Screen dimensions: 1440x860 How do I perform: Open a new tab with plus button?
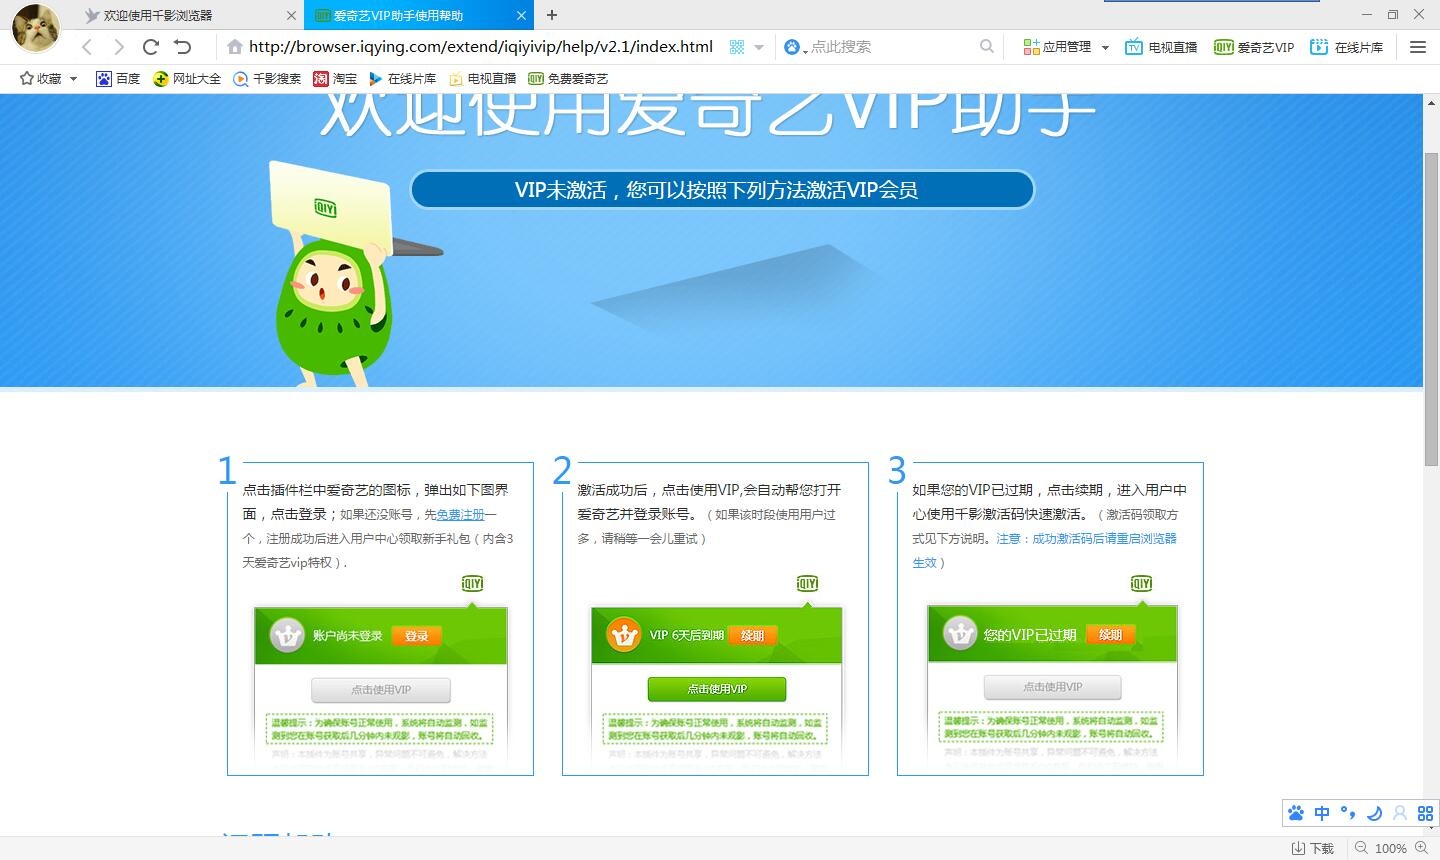point(552,15)
